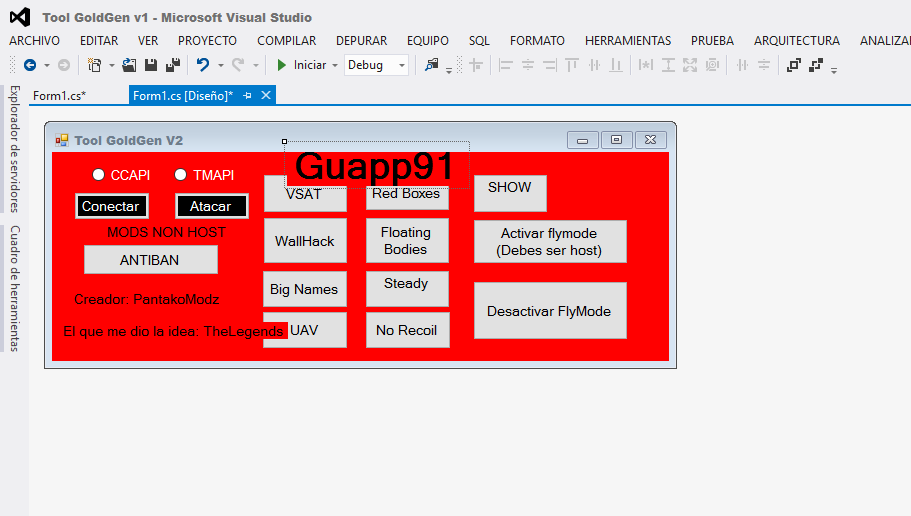Click the grayed Redo arrow icon

(238, 64)
